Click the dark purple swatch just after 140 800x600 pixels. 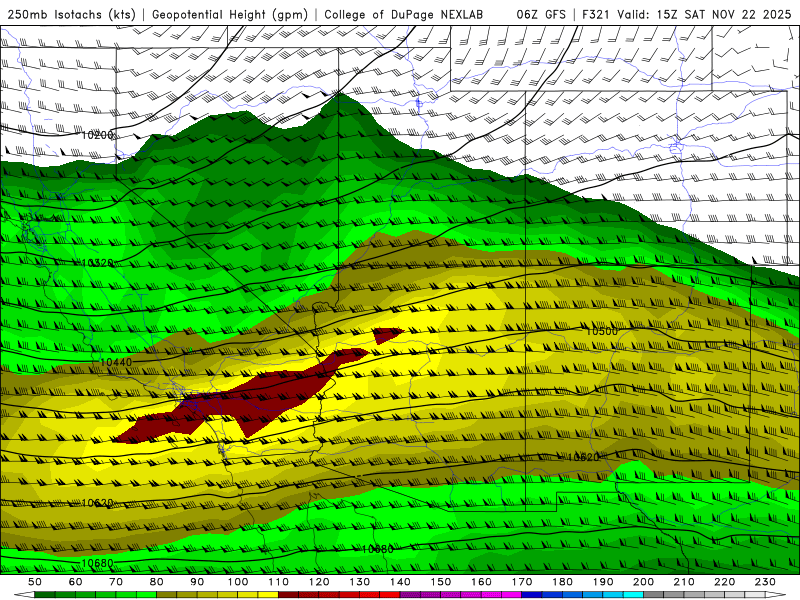pyautogui.click(x=410, y=595)
